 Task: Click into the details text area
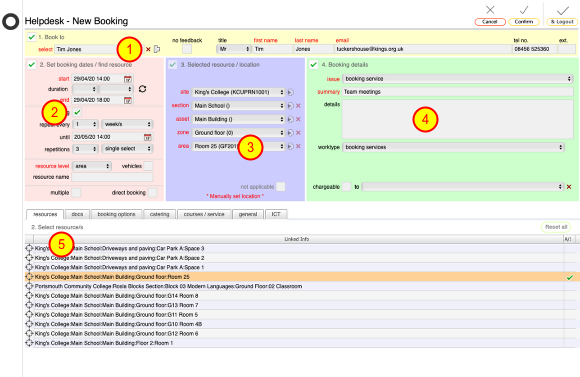pyautogui.click(x=458, y=119)
